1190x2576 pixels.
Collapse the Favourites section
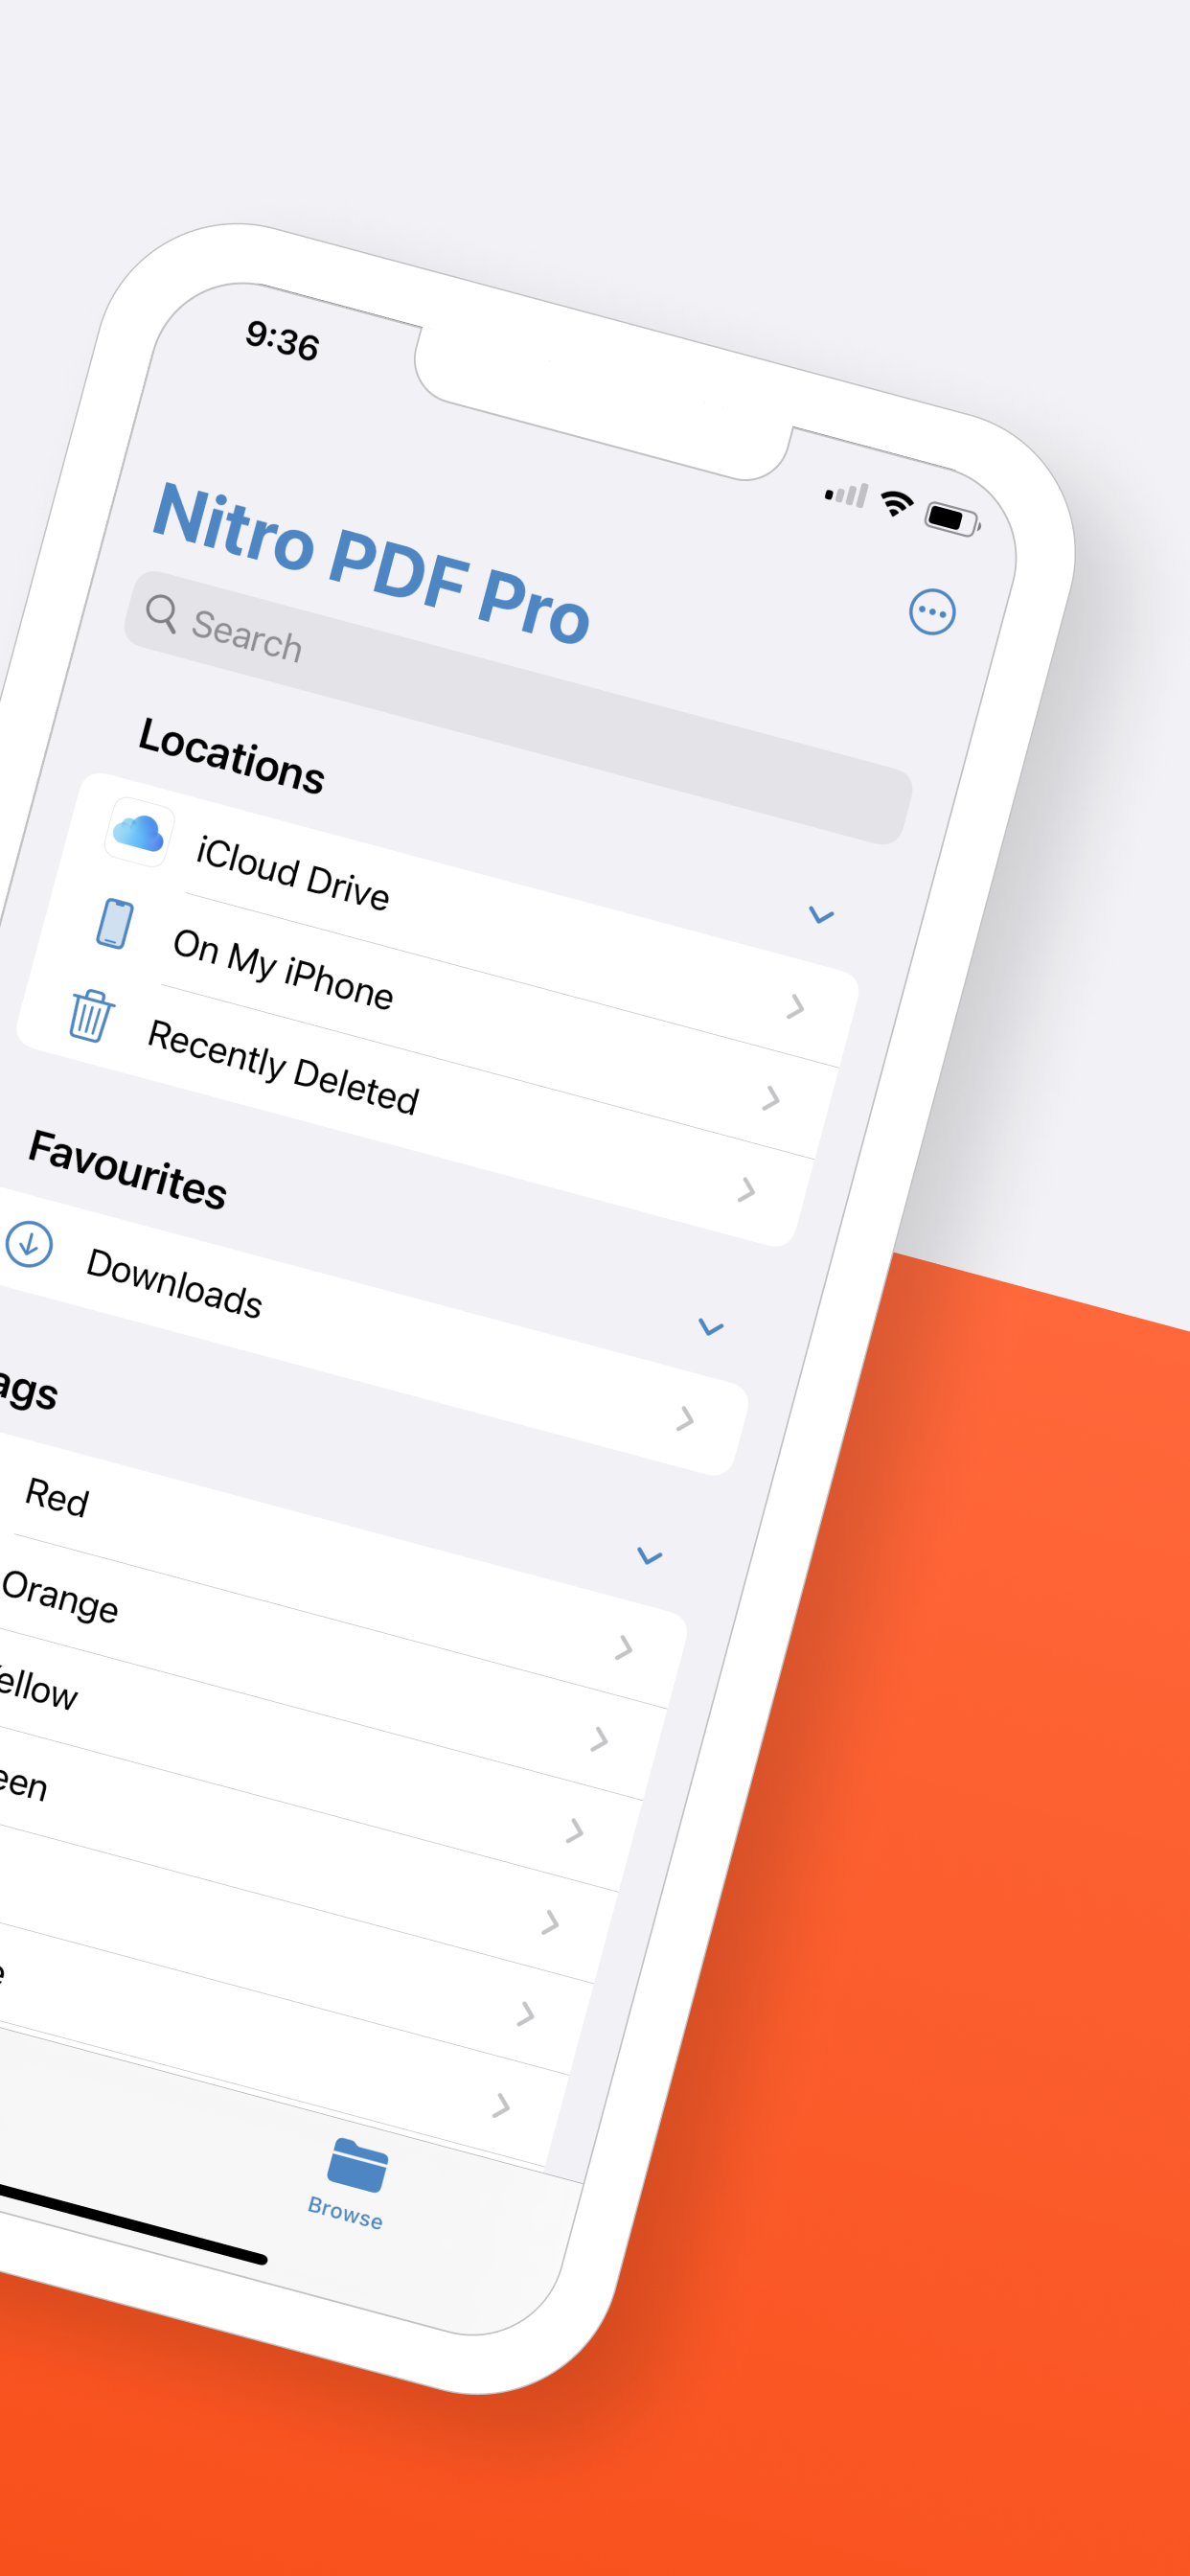click(x=710, y=1327)
